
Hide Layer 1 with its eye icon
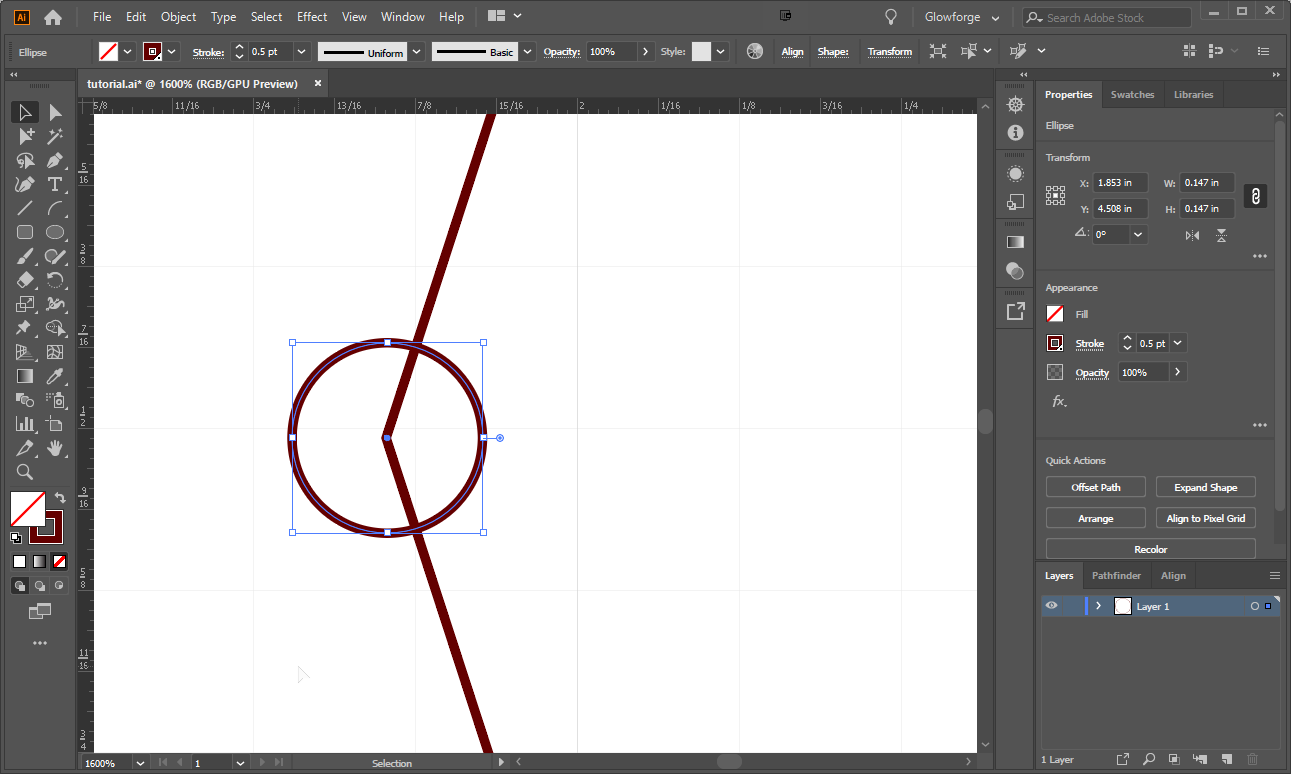tap(1051, 605)
